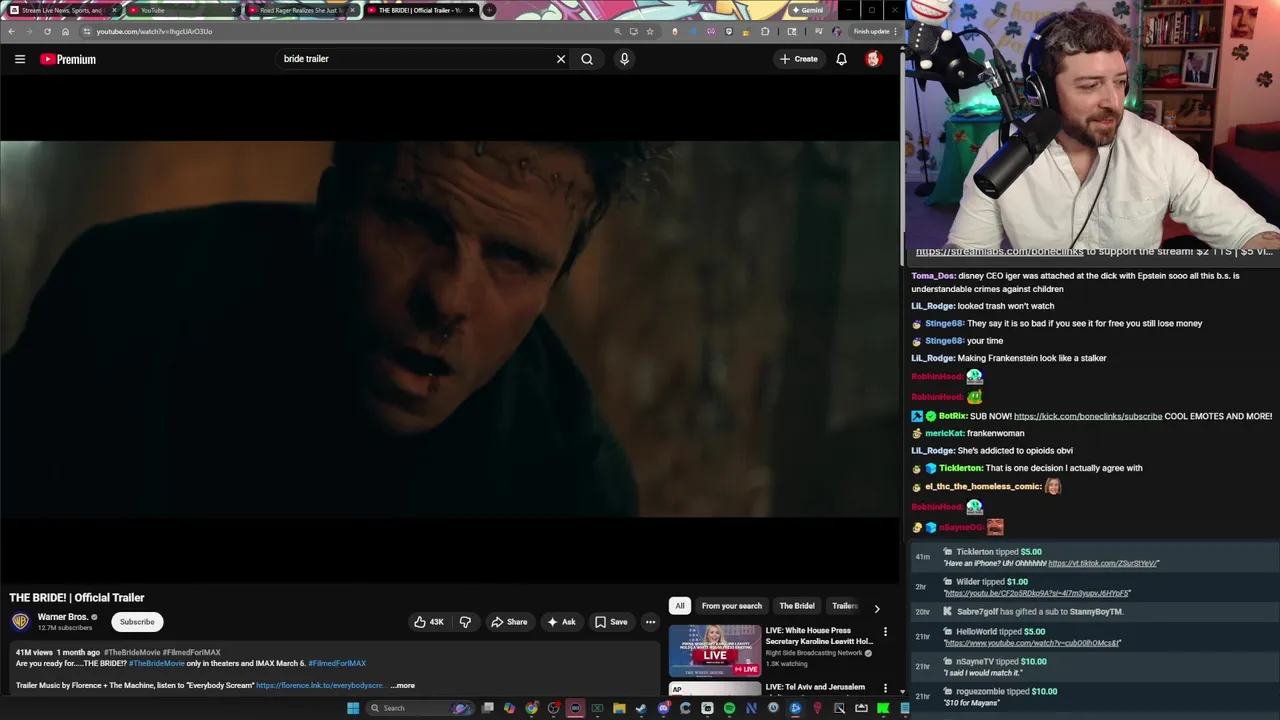Switch to the 'Road Rager Realizes' tab
This screenshot has height=720, width=1280.
pos(300,10)
